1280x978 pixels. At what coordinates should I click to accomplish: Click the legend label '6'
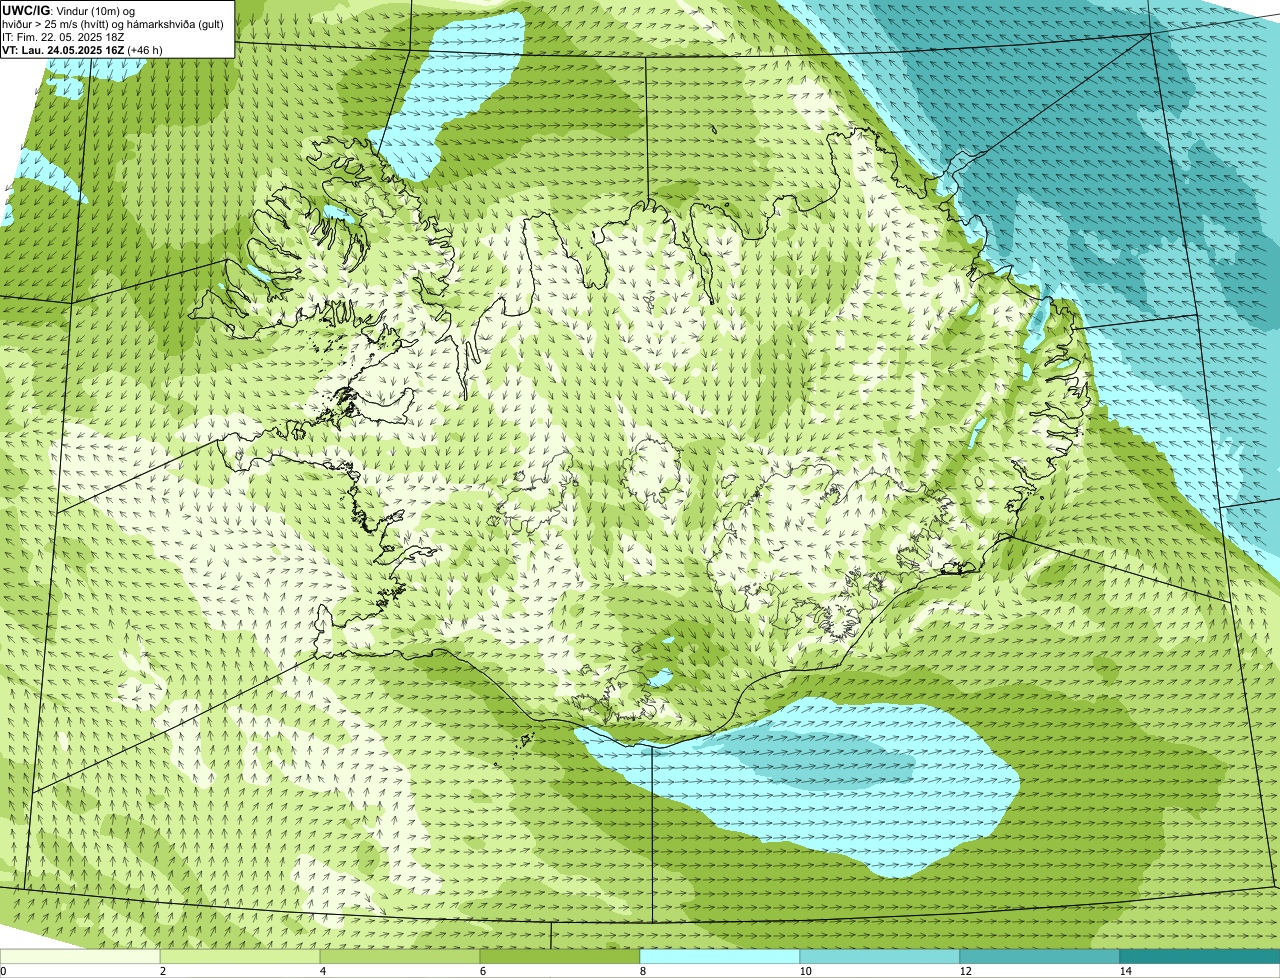482,971
